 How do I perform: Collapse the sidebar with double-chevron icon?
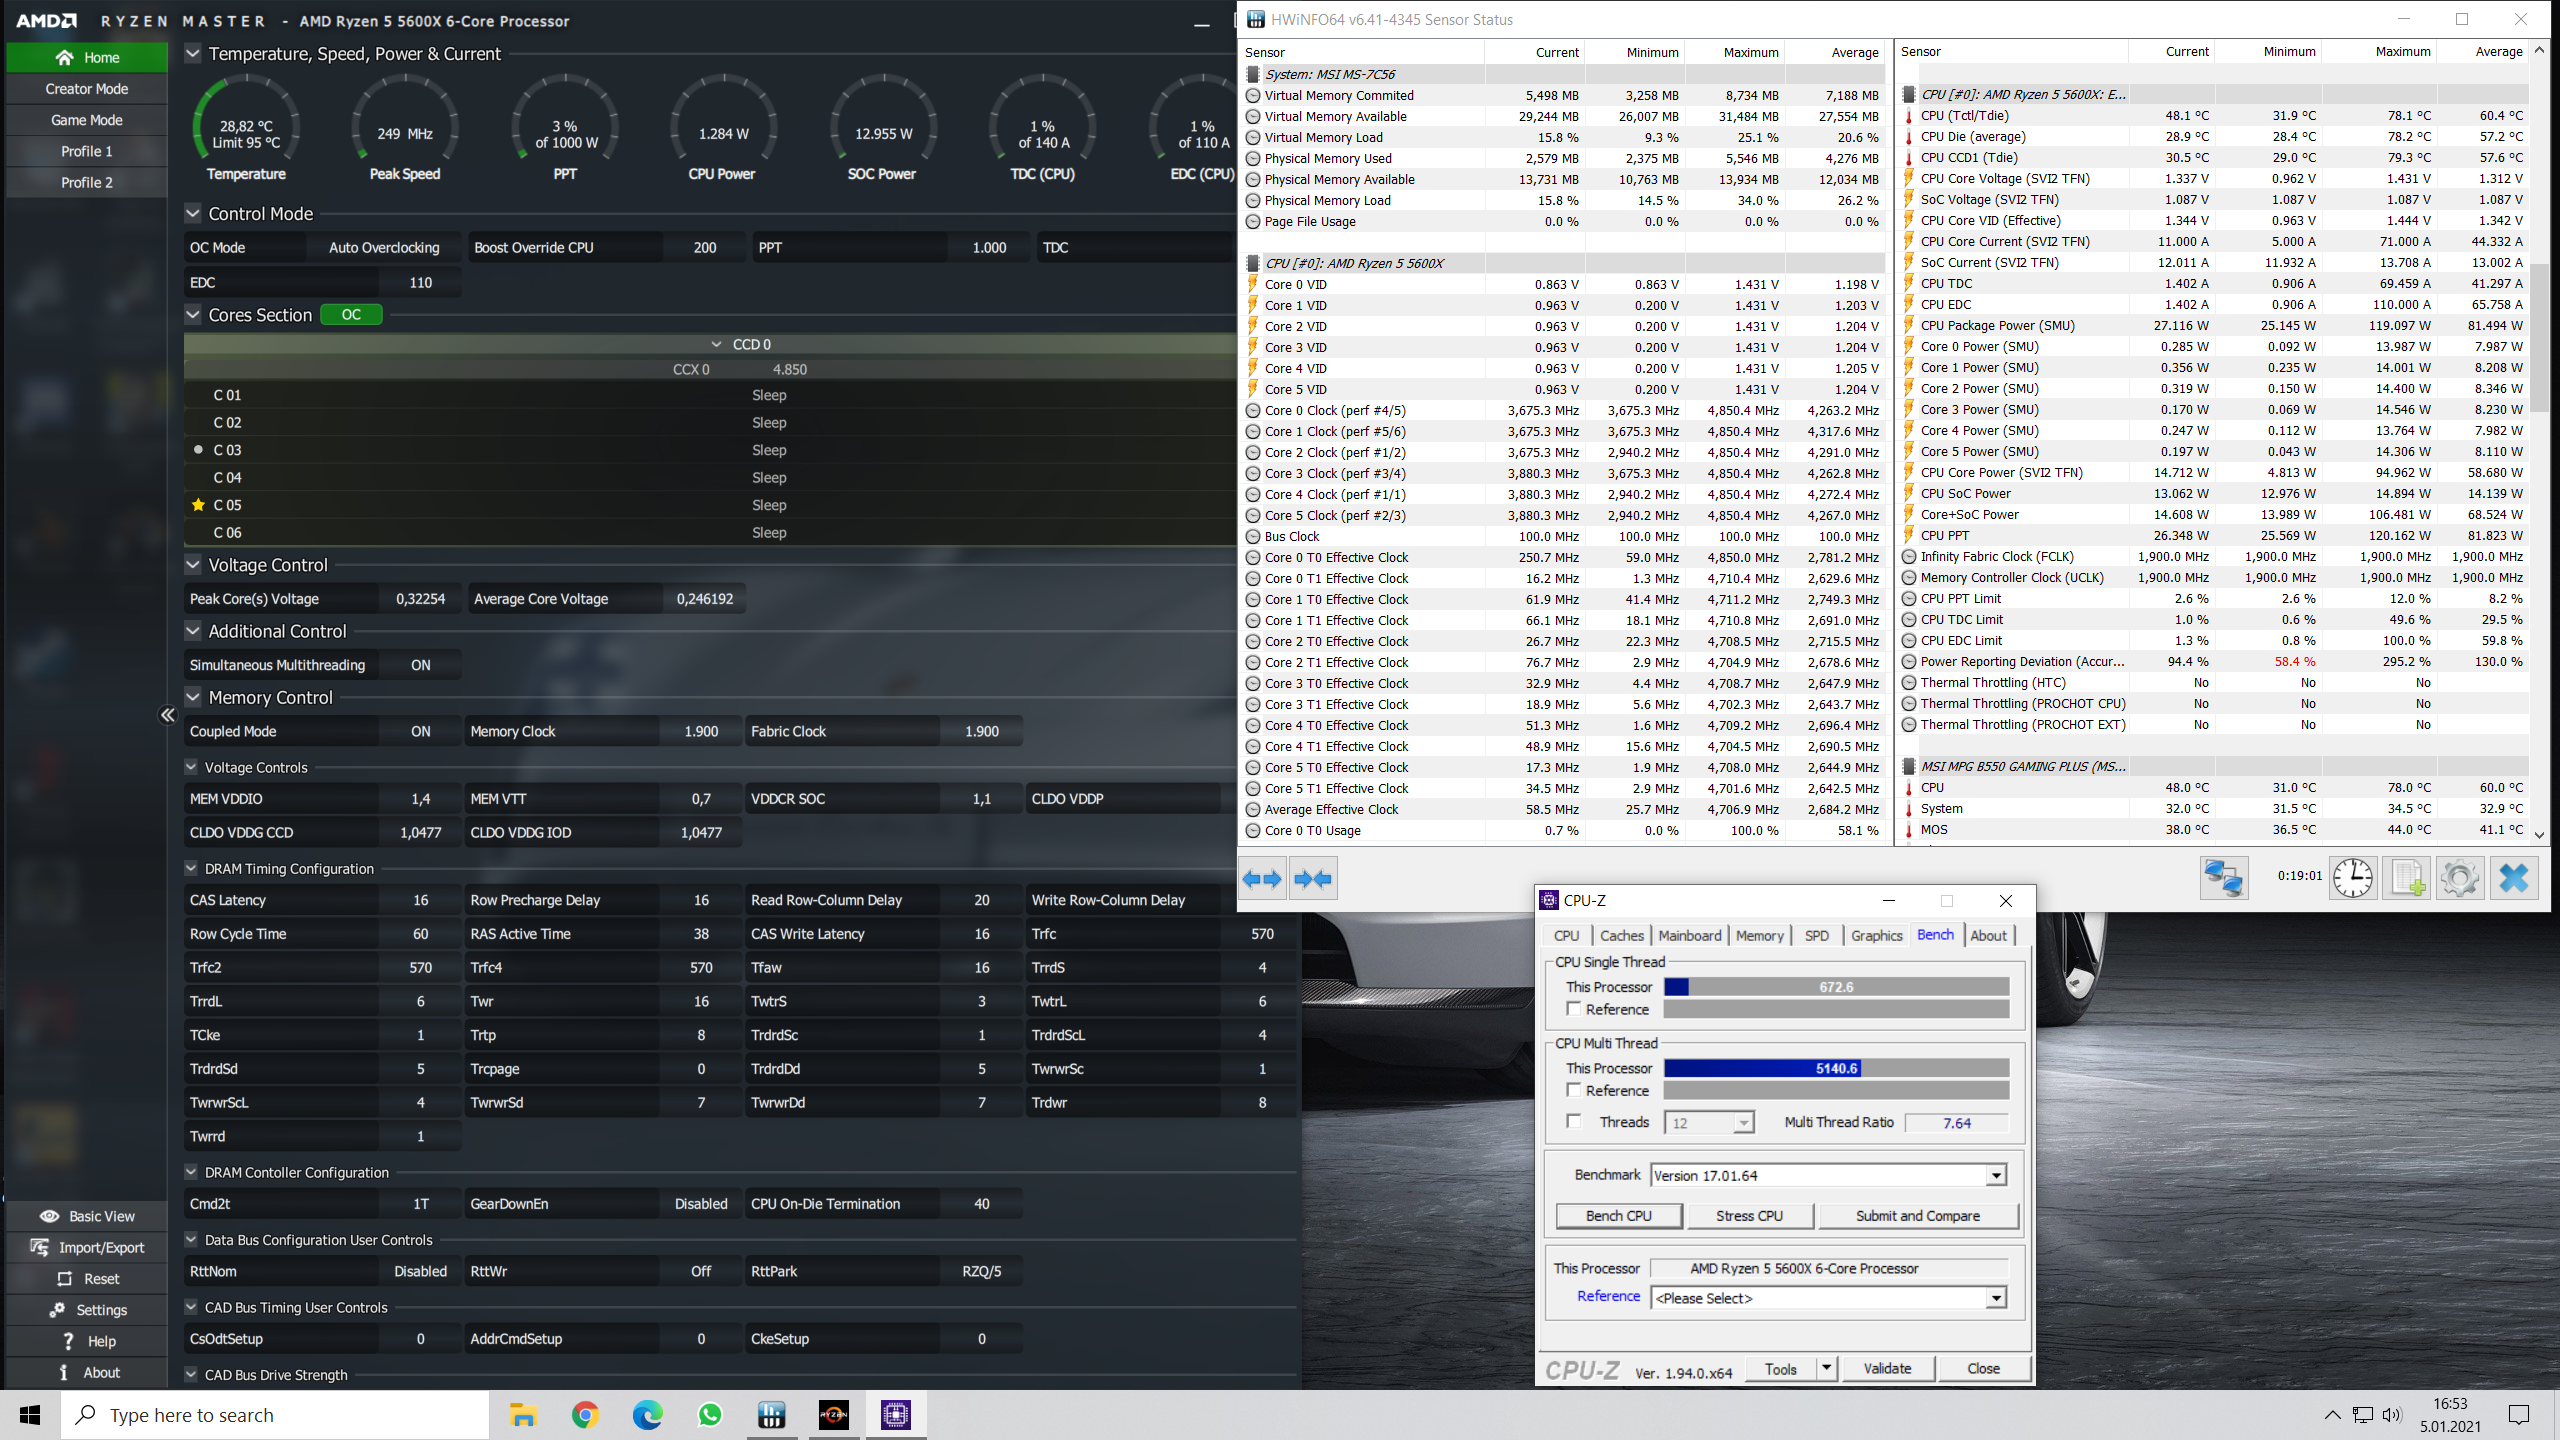click(168, 714)
